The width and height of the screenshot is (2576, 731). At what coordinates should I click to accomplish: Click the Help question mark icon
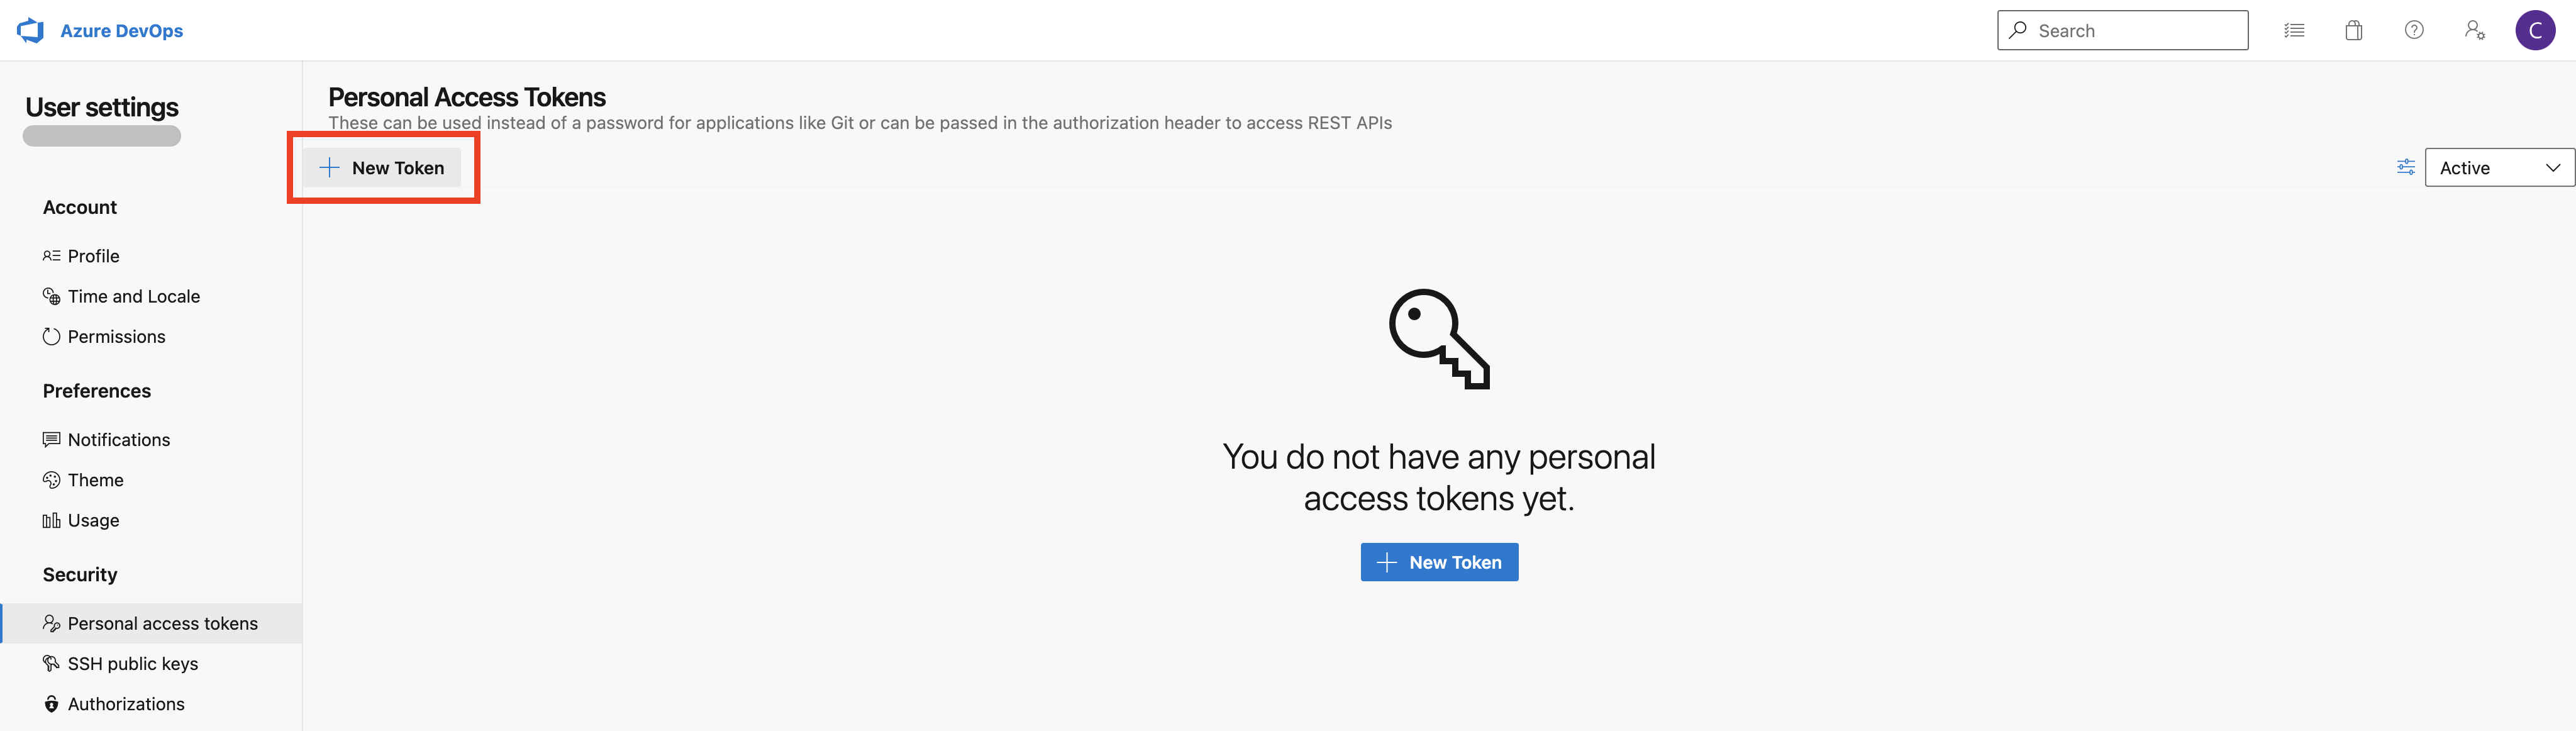tap(2414, 31)
